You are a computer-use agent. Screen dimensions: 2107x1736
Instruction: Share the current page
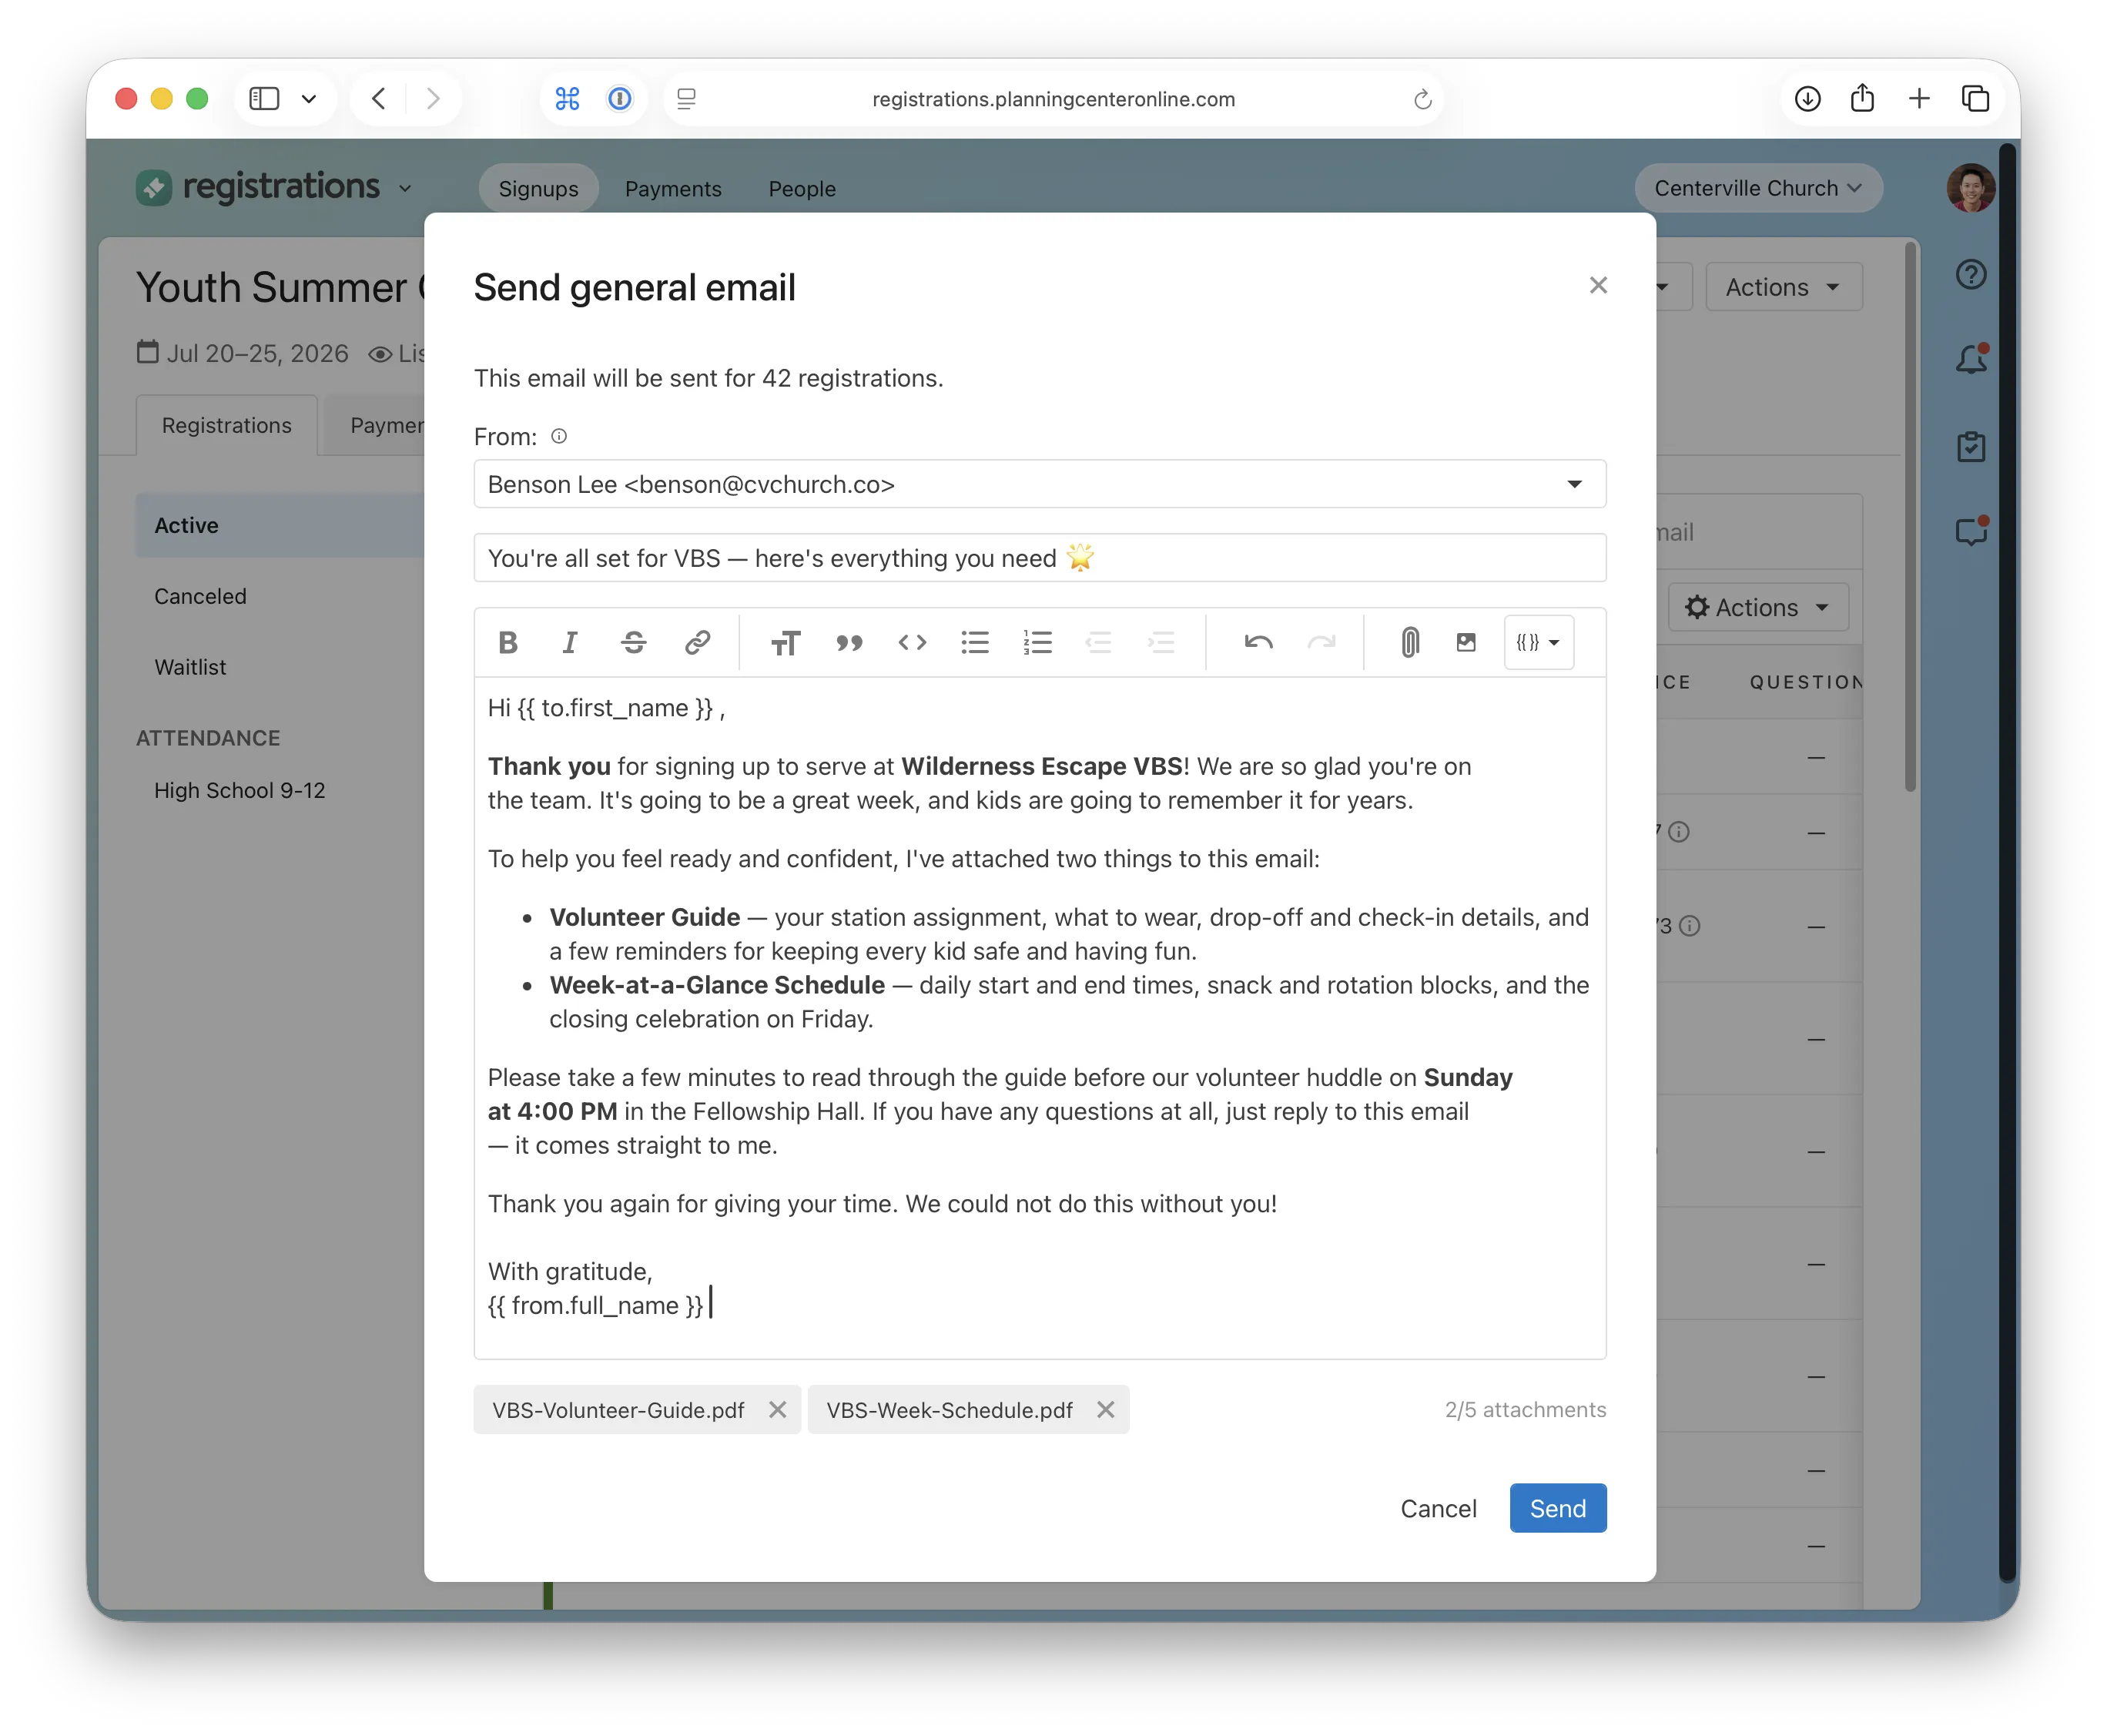[x=1862, y=98]
